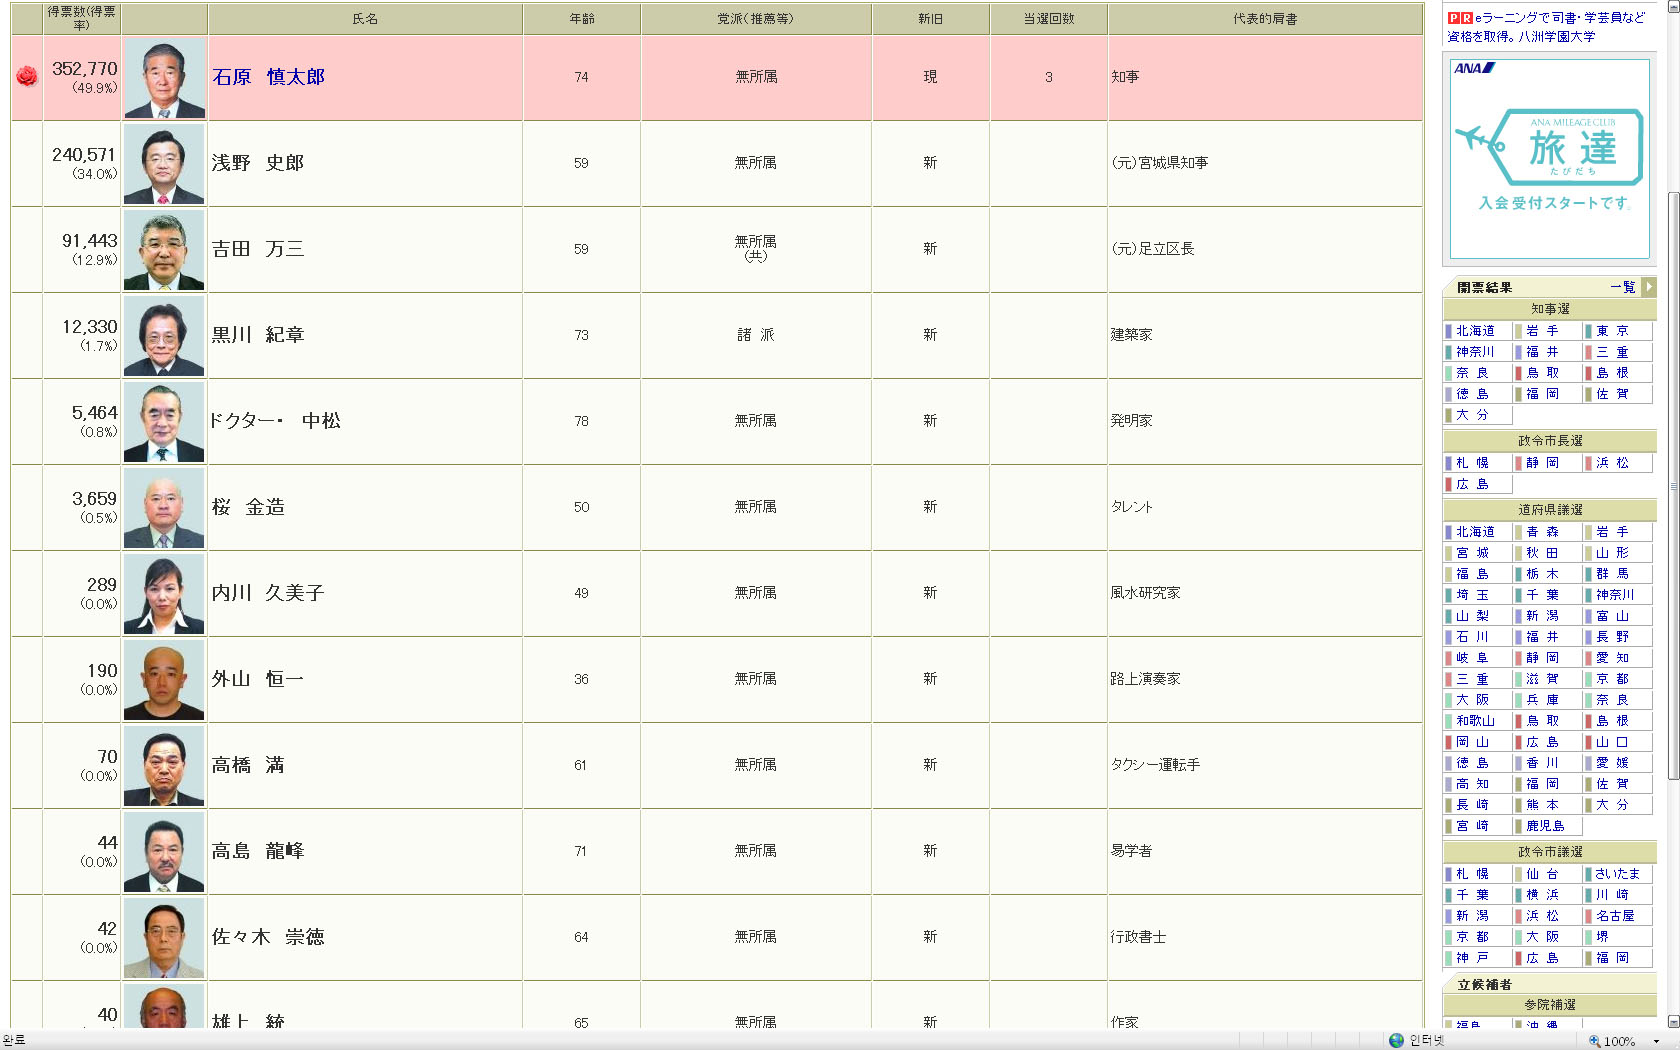1680x1050 pixels.
Task: Click the red PR advertisement badge
Action: click(1460, 18)
